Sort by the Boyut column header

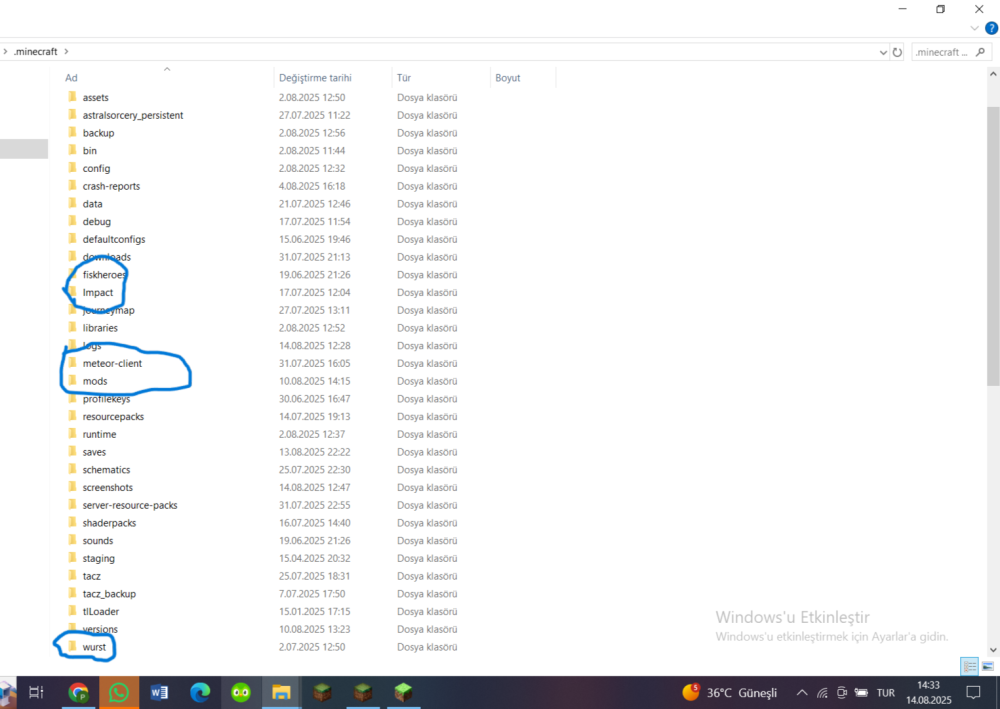pyautogui.click(x=508, y=78)
